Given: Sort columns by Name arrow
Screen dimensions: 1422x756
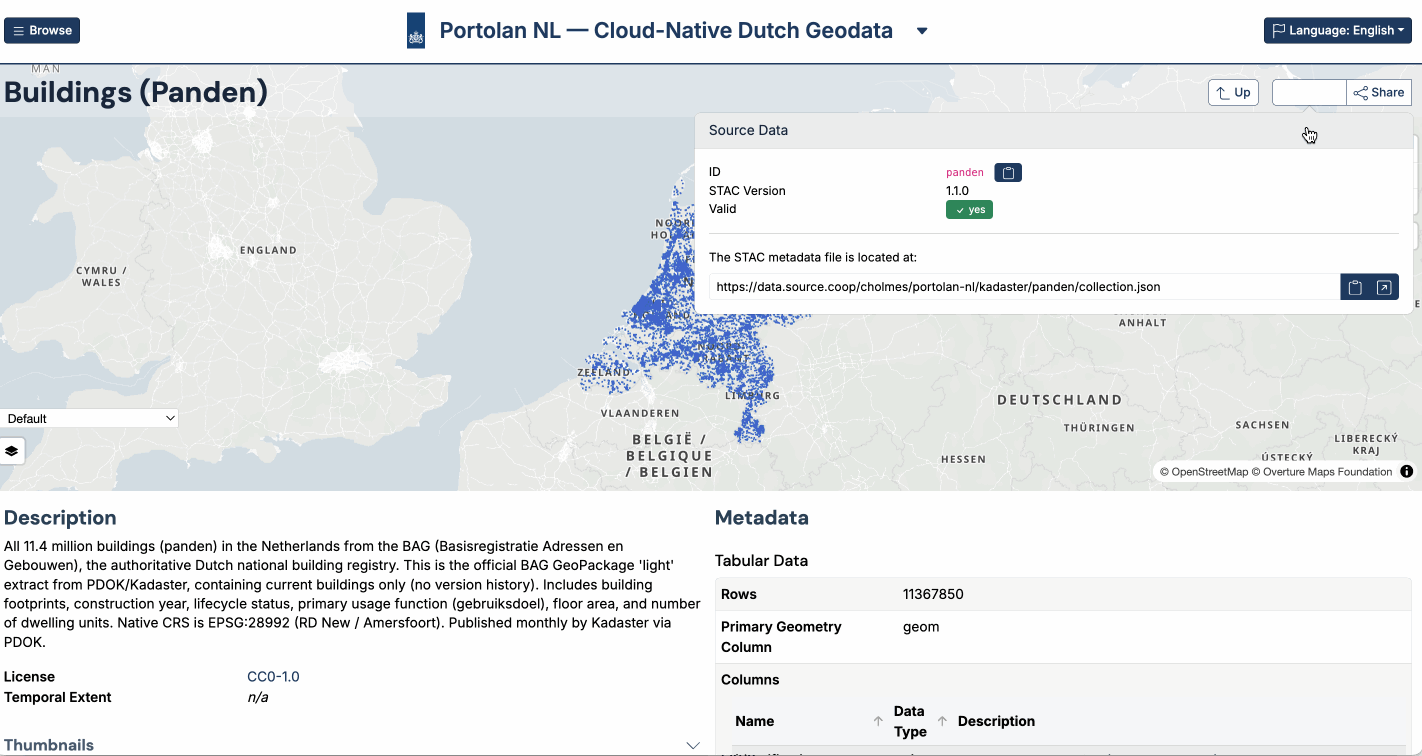Looking at the screenshot, I should (x=878, y=721).
